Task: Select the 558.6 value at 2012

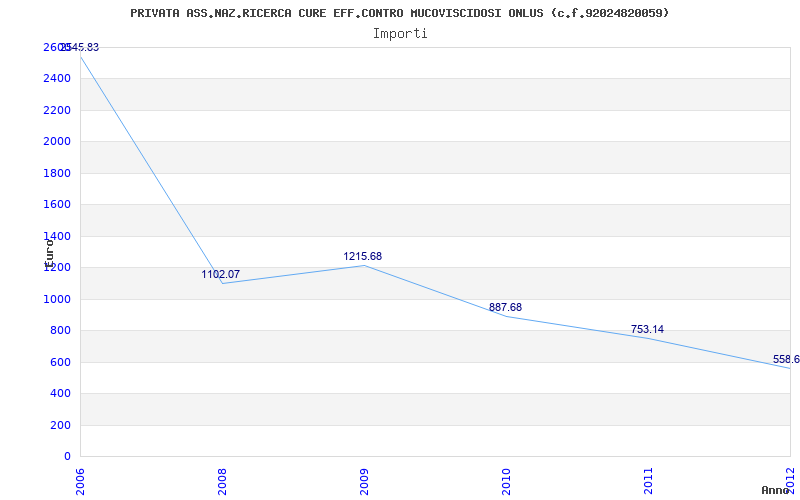Action: [786, 360]
